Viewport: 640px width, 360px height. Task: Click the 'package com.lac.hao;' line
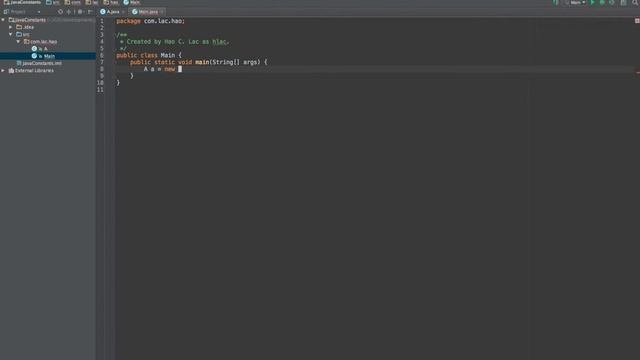151,21
